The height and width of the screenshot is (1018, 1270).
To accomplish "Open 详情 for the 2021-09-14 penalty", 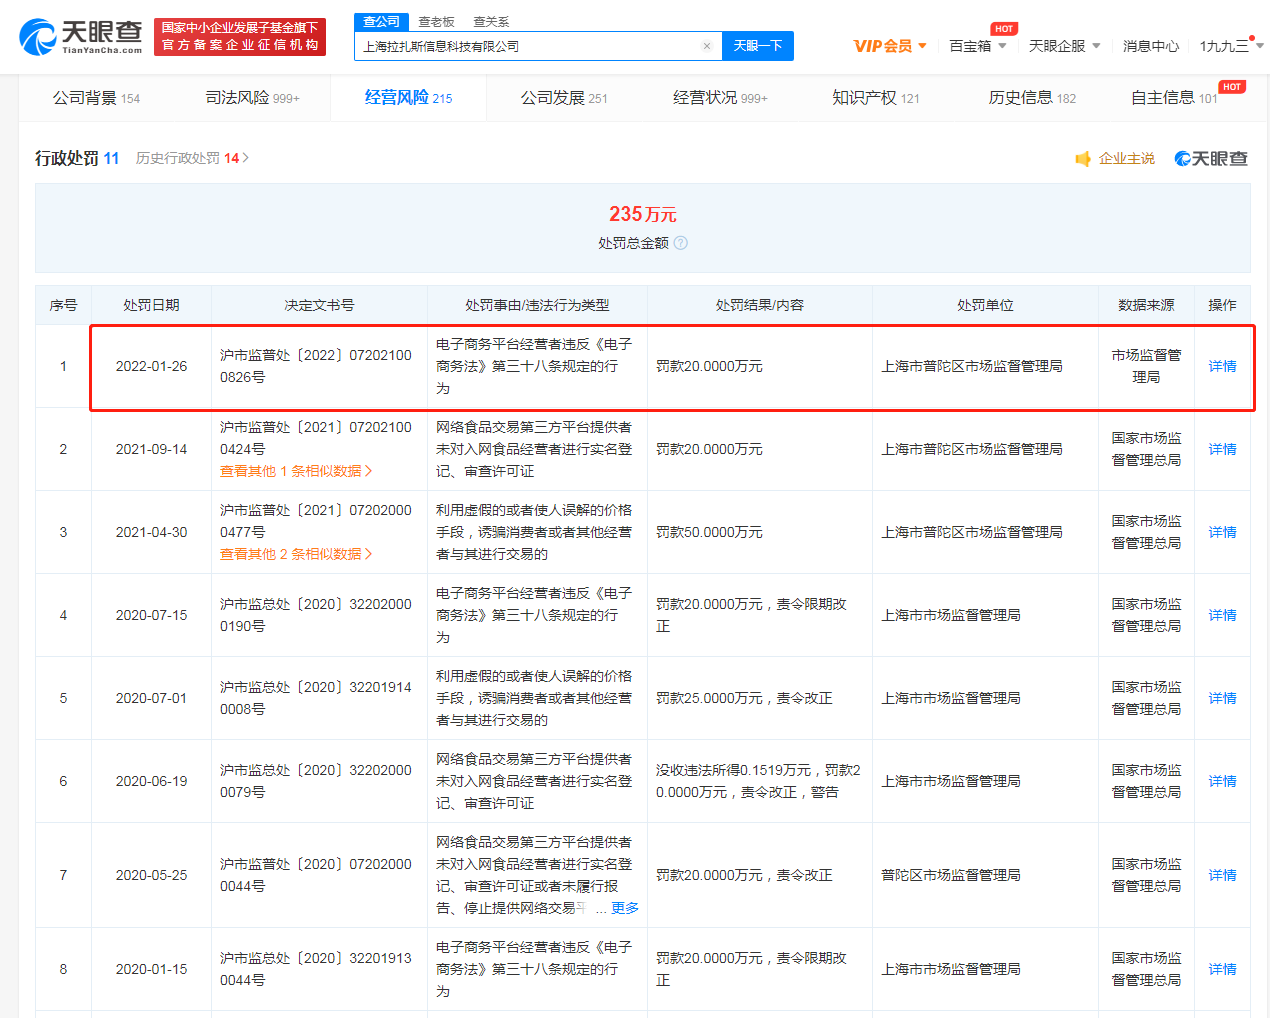I will tap(1222, 449).
